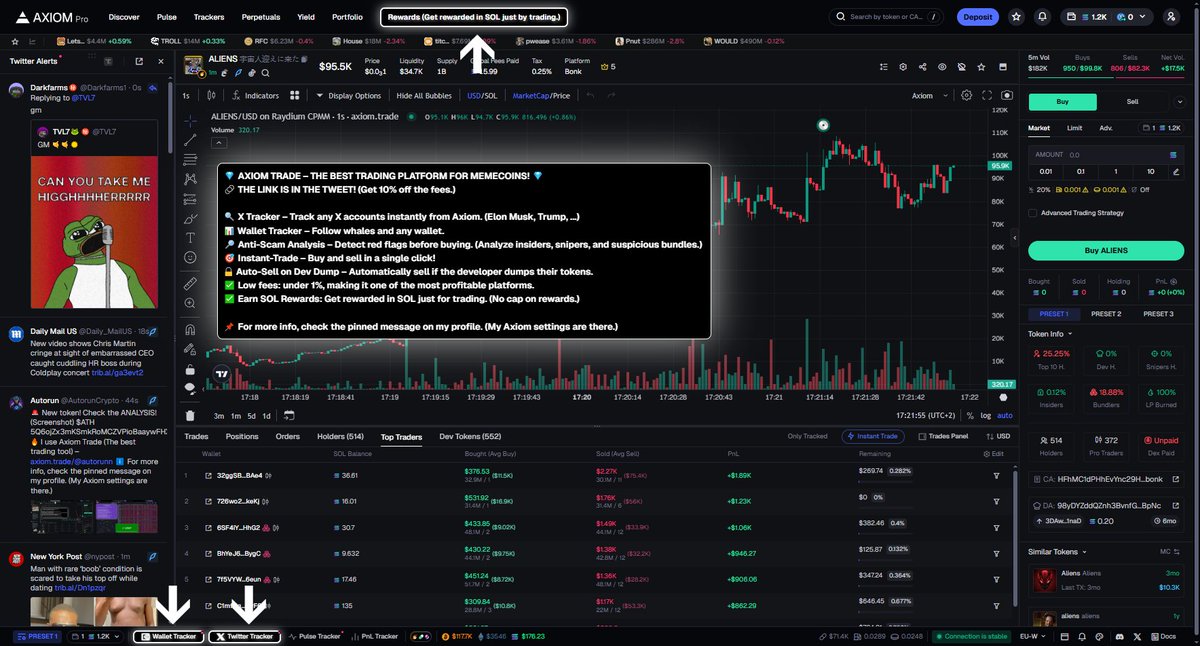Select the ruler measure tool
The image size is (1200, 646).
[190, 284]
